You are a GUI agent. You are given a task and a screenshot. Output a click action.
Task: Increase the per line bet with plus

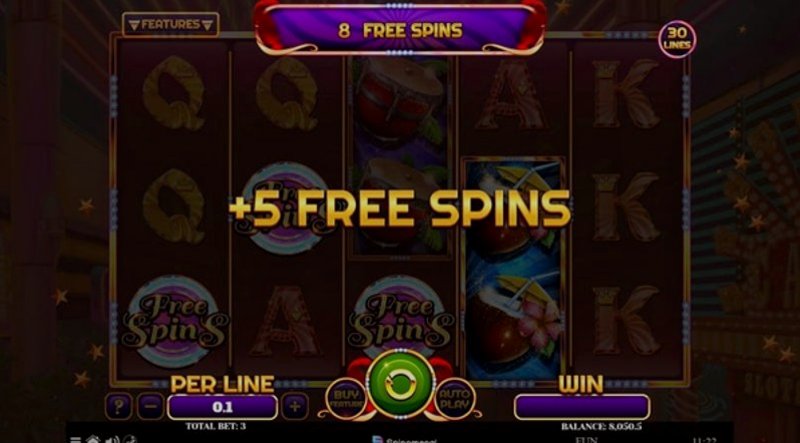coord(295,406)
